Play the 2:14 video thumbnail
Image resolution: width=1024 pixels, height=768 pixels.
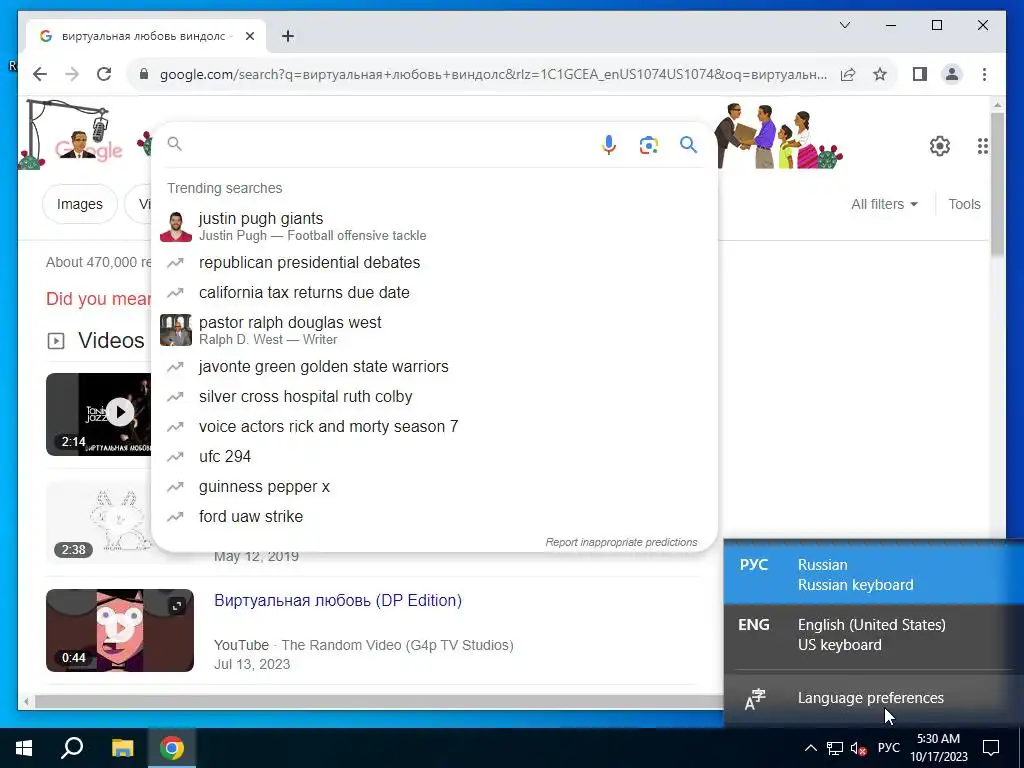98,414
